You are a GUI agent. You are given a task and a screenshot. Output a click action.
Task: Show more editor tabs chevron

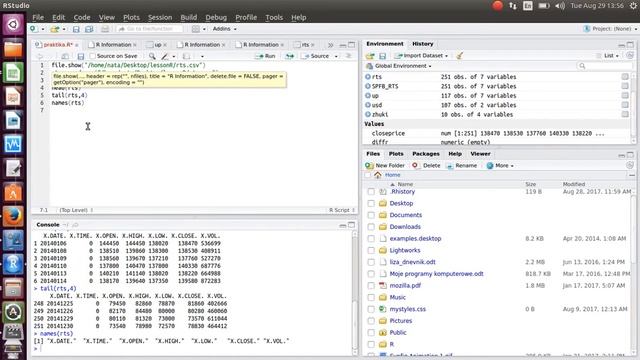coord(330,45)
